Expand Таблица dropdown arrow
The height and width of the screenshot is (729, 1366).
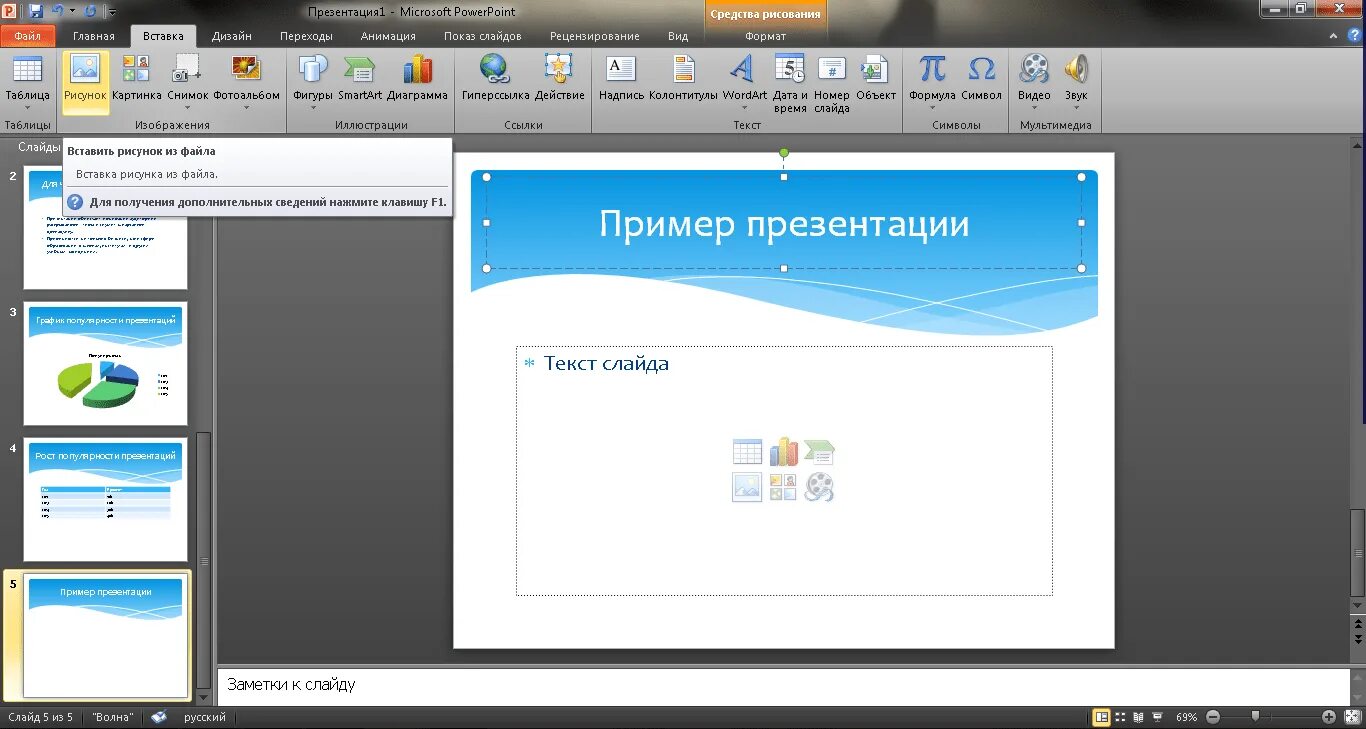[x=27, y=108]
